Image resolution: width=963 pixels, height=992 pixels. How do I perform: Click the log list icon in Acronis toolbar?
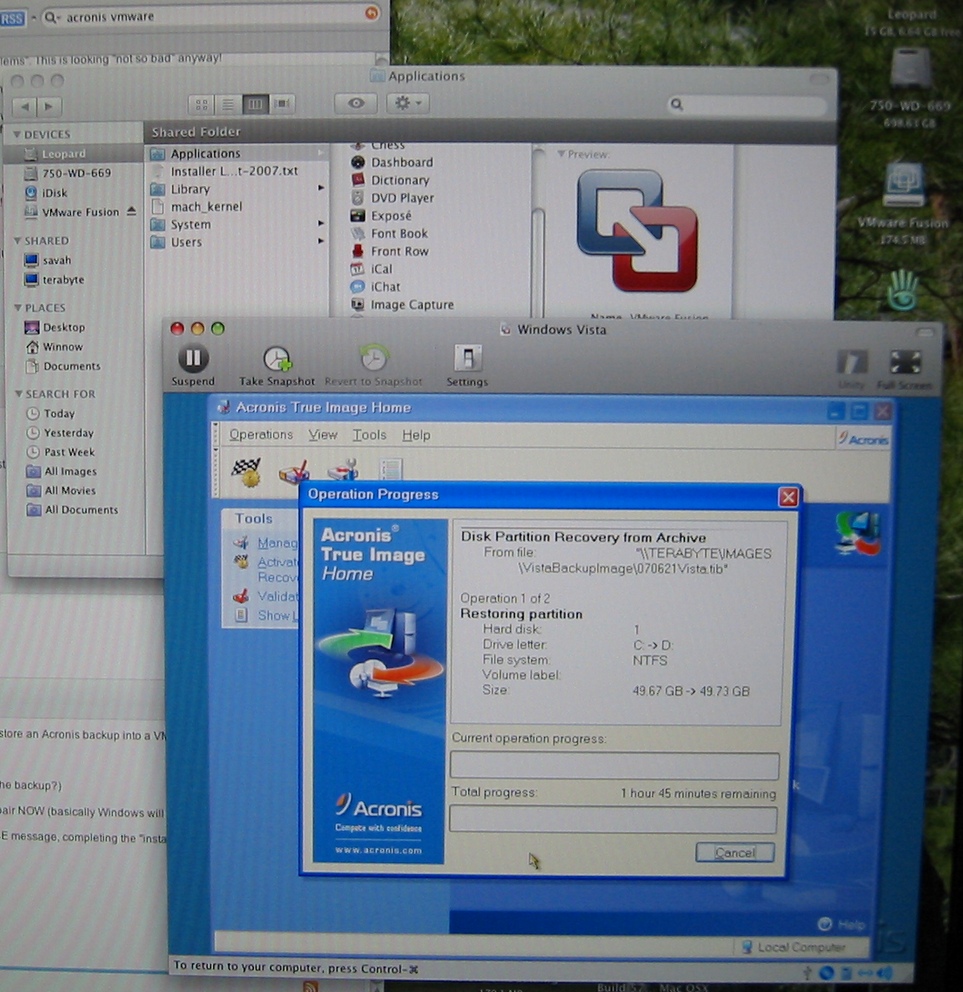click(x=390, y=469)
